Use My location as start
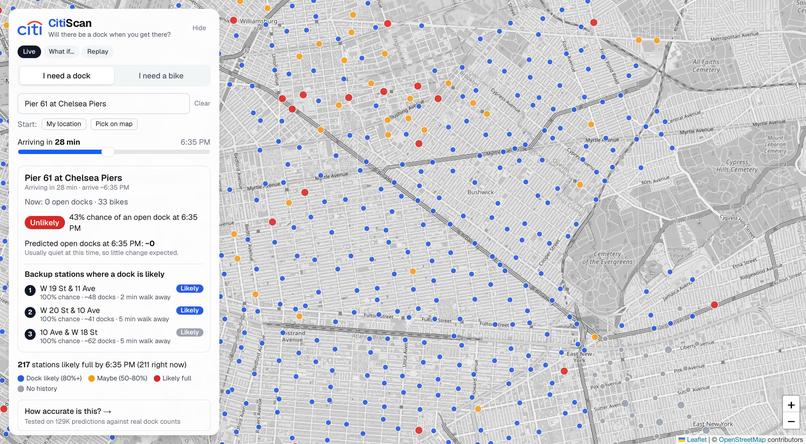The image size is (806, 444). (x=64, y=124)
